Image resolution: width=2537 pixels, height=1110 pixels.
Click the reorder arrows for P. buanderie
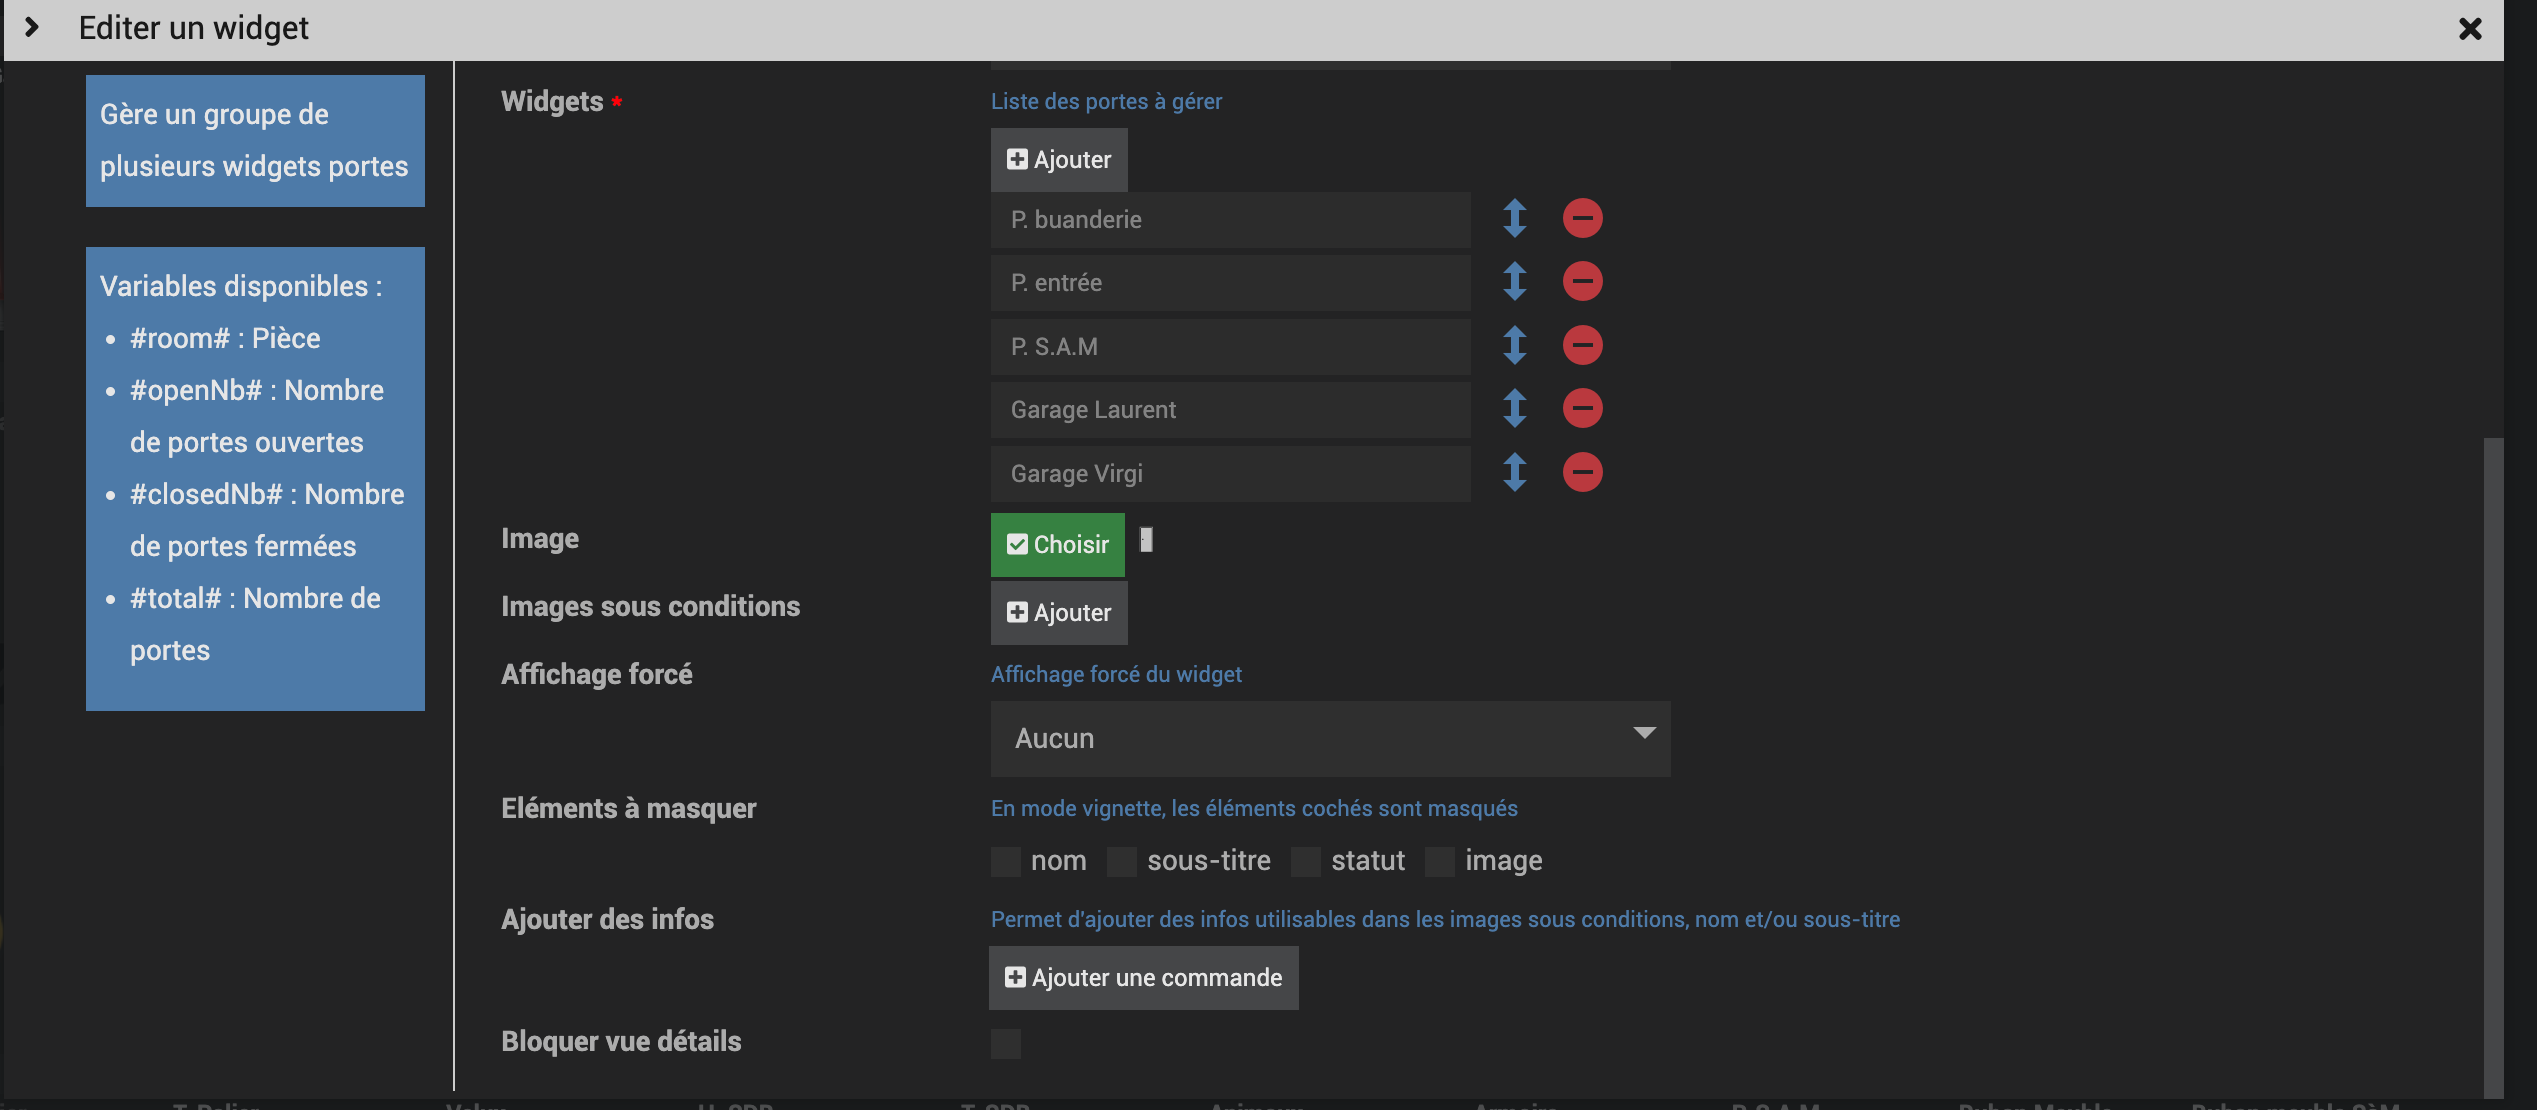(x=1514, y=218)
